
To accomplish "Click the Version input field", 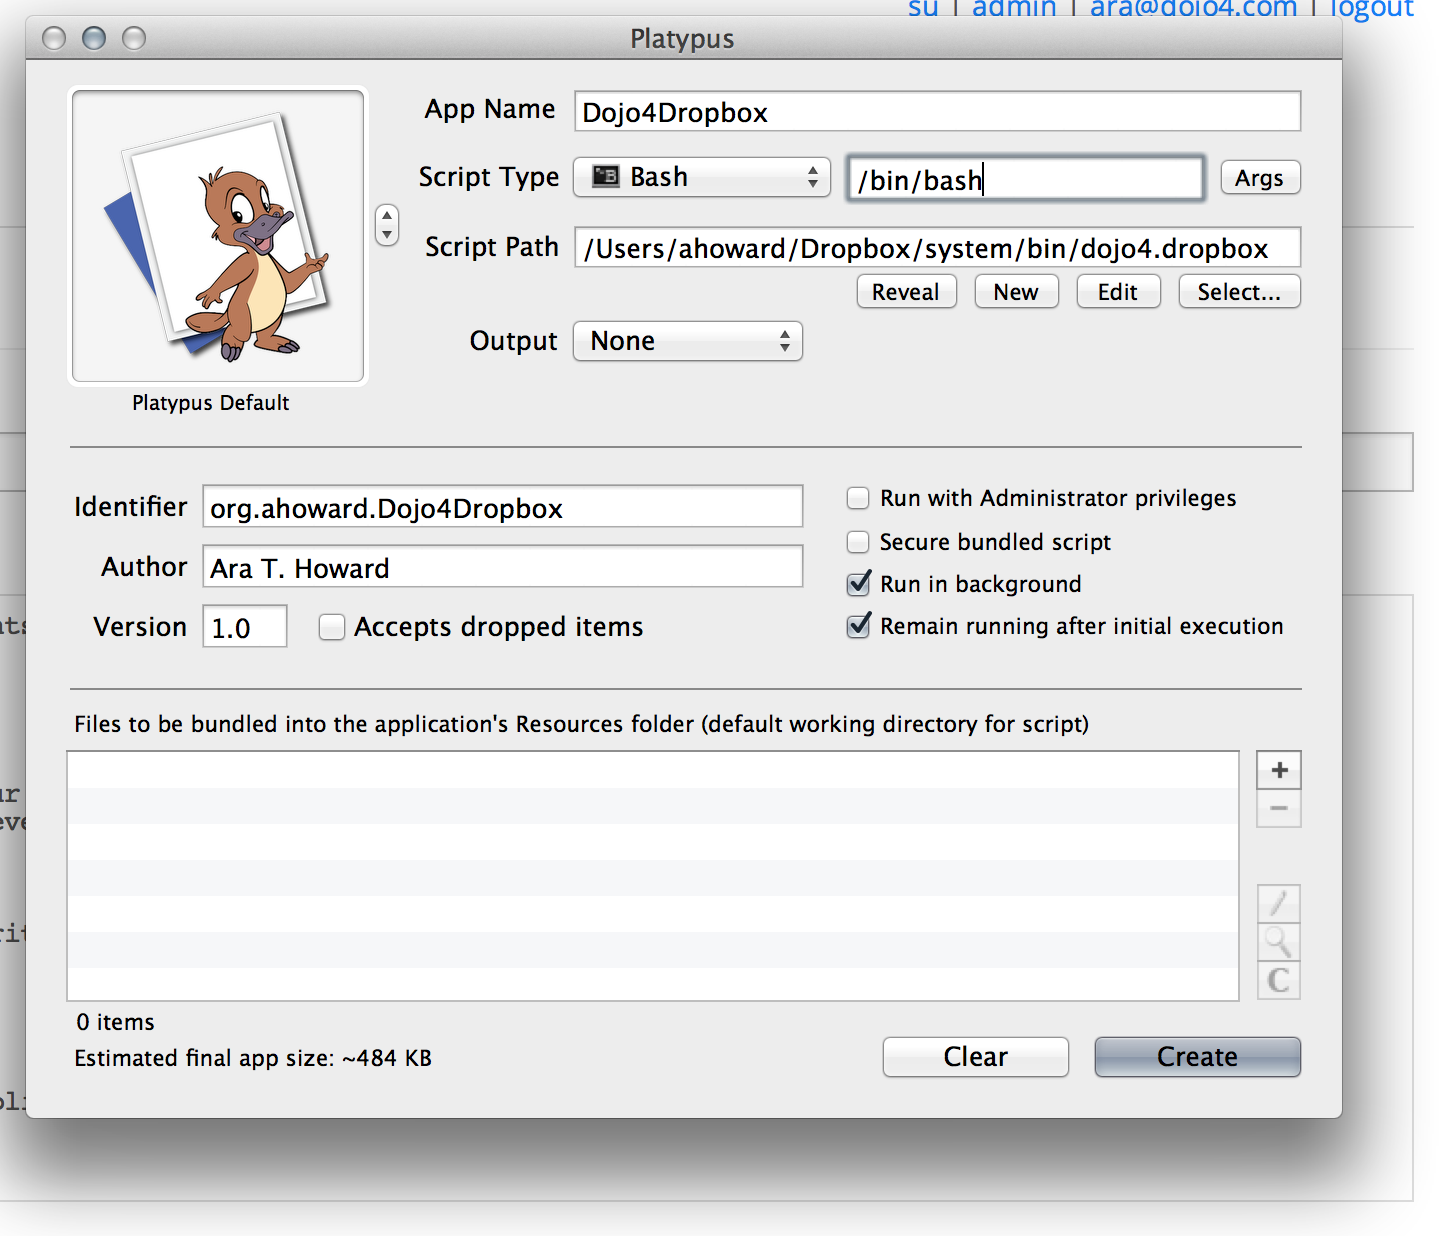I will coord(245,627).
